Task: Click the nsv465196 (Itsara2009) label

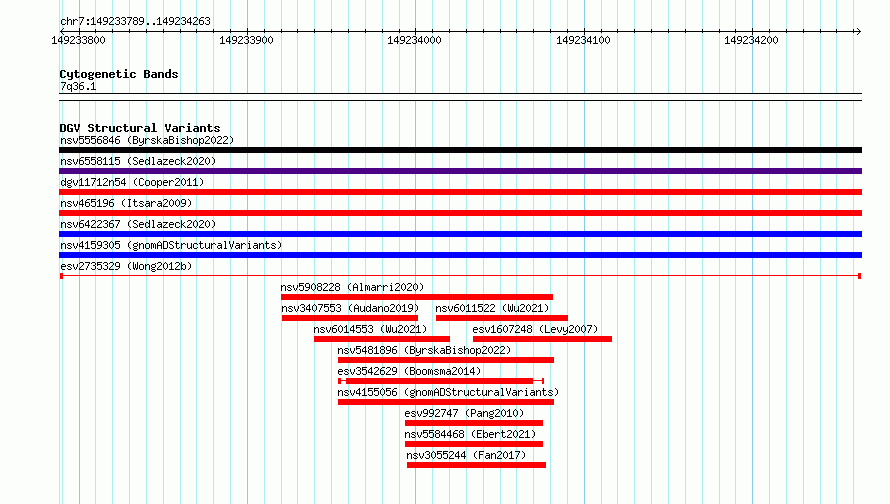Action: pos(126,203)
